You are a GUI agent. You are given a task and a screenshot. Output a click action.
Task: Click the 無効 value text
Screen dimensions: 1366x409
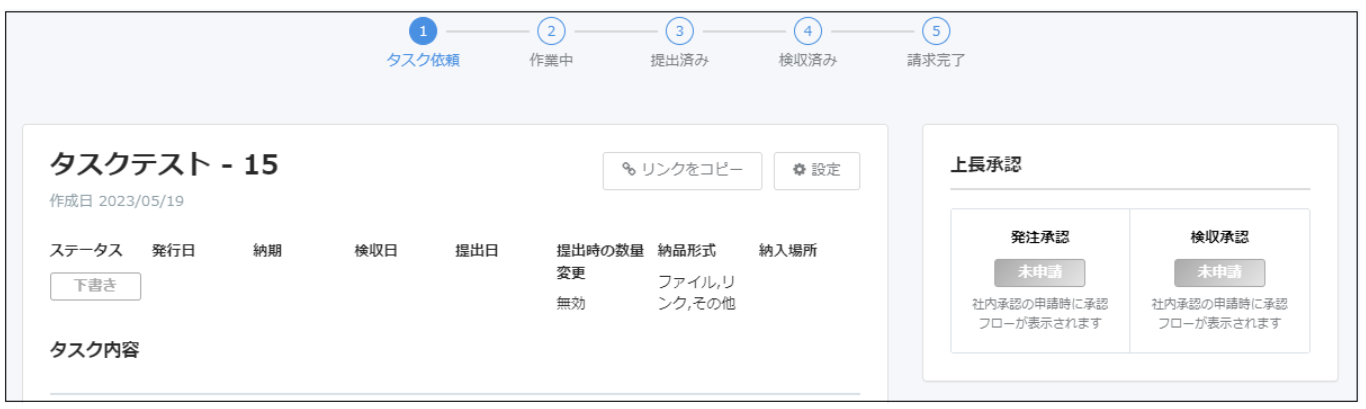click(571, 303)
